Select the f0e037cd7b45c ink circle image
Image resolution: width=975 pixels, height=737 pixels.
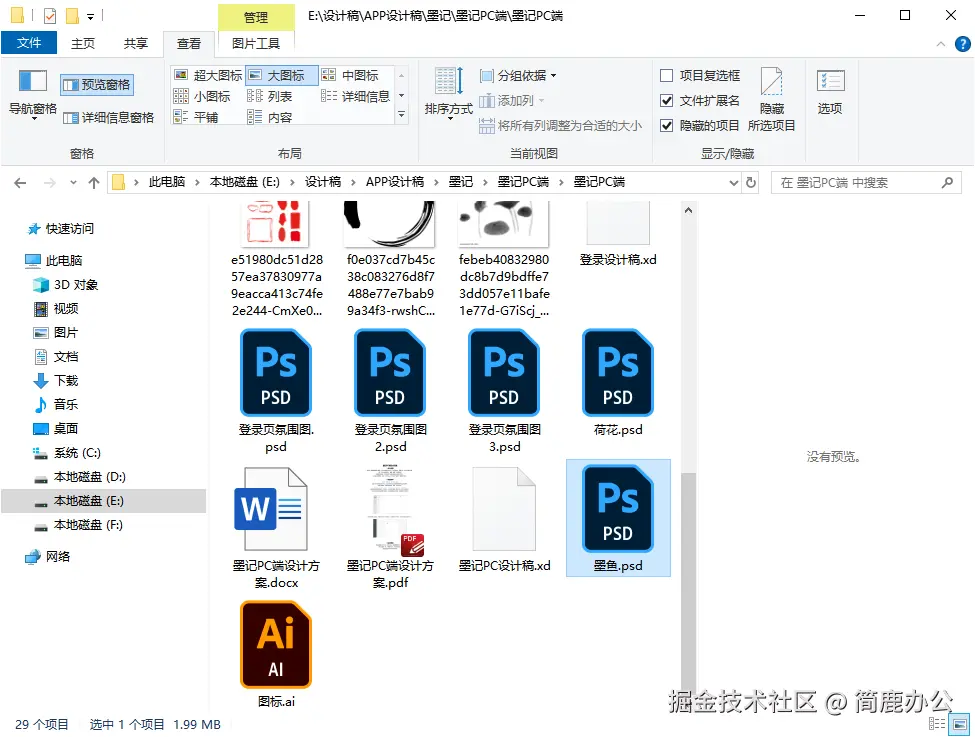point(389,223)
